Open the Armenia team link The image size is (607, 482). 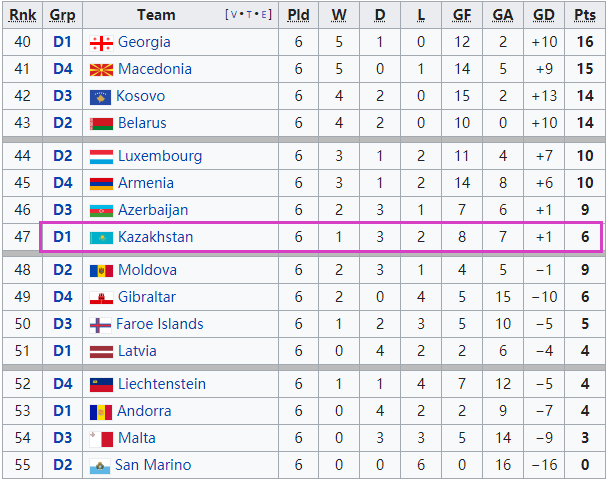(x=146, y=184)
